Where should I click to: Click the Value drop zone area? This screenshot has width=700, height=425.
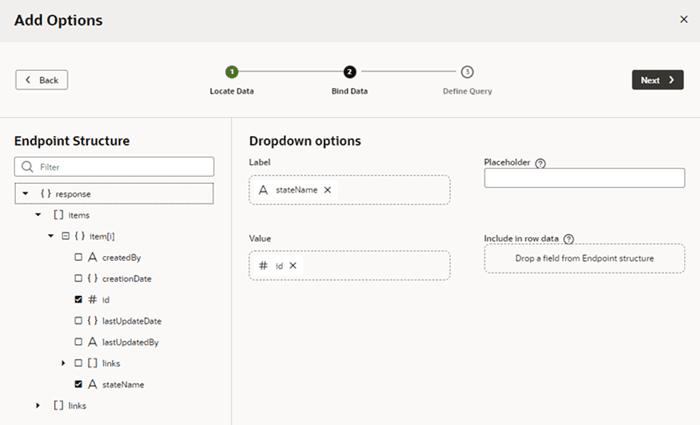point(350,266)
